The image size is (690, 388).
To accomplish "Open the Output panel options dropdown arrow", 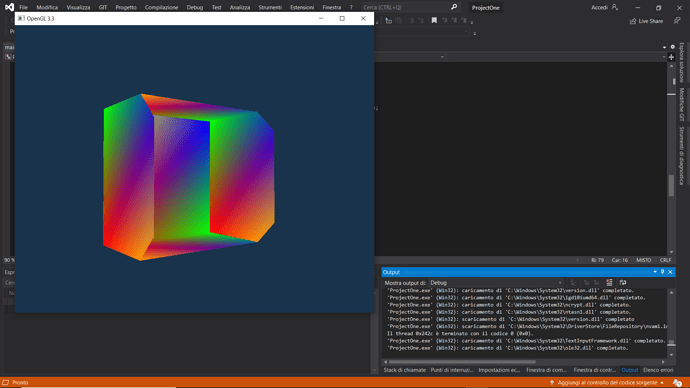I will pyautogui.click(x=655, y=272).
